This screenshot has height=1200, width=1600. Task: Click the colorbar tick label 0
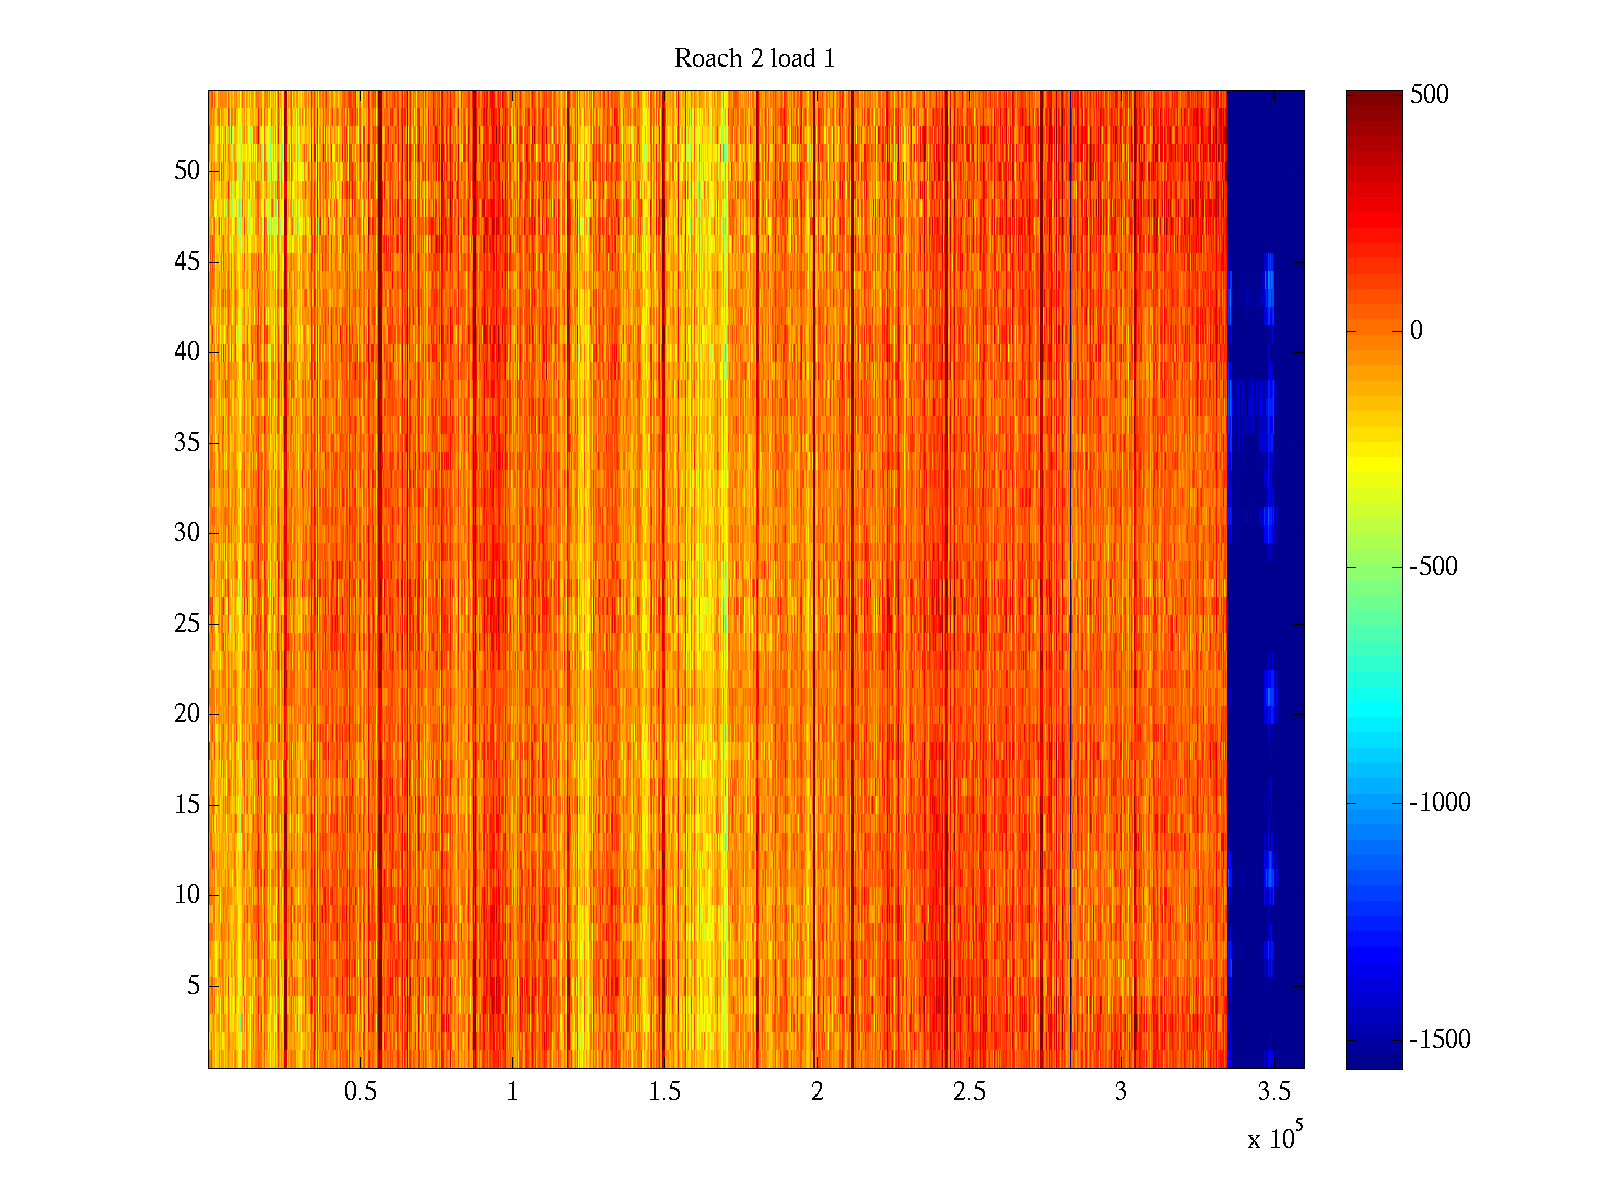[x=1416, y=331]
